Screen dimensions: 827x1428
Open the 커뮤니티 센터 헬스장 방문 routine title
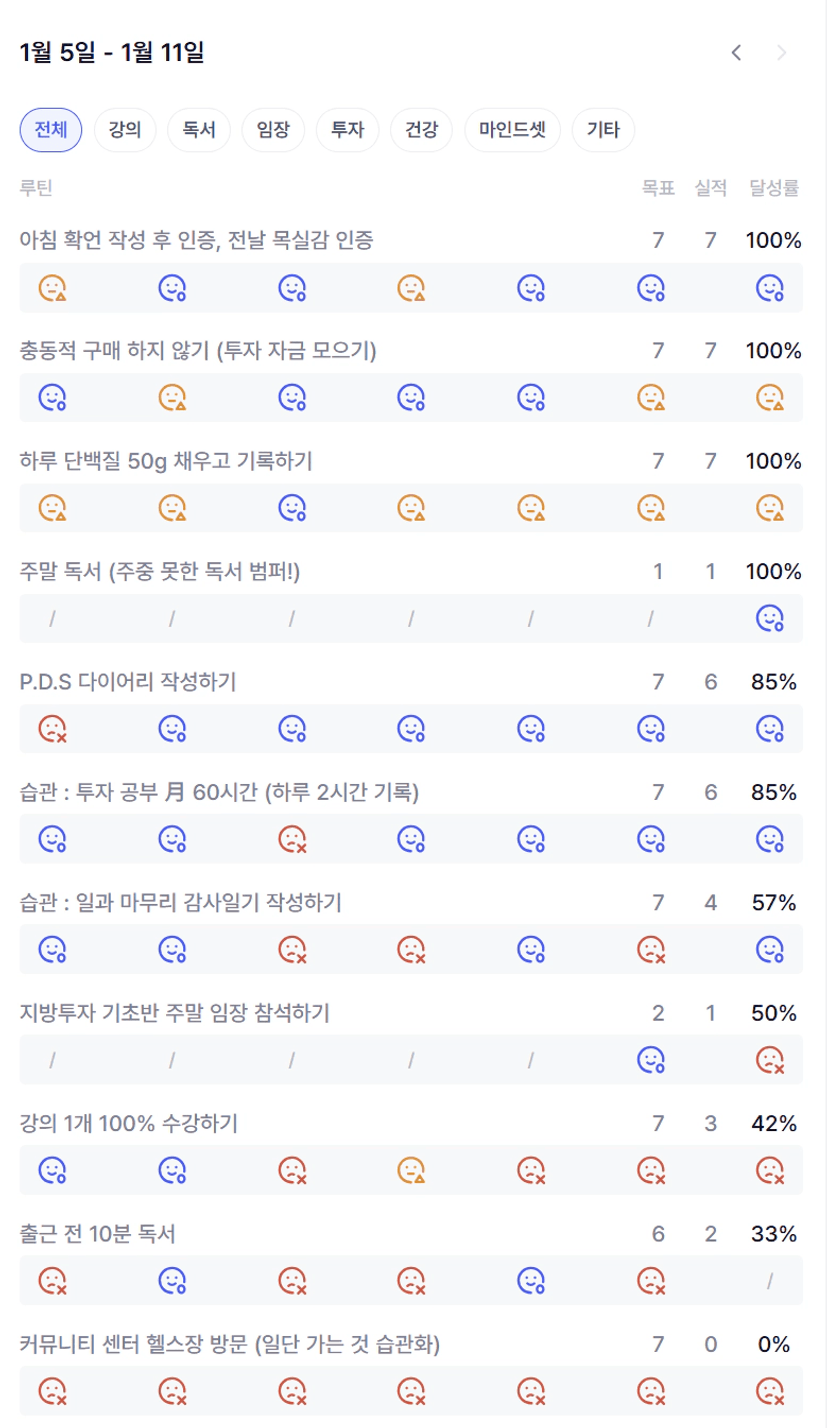tap(229, 1344)
